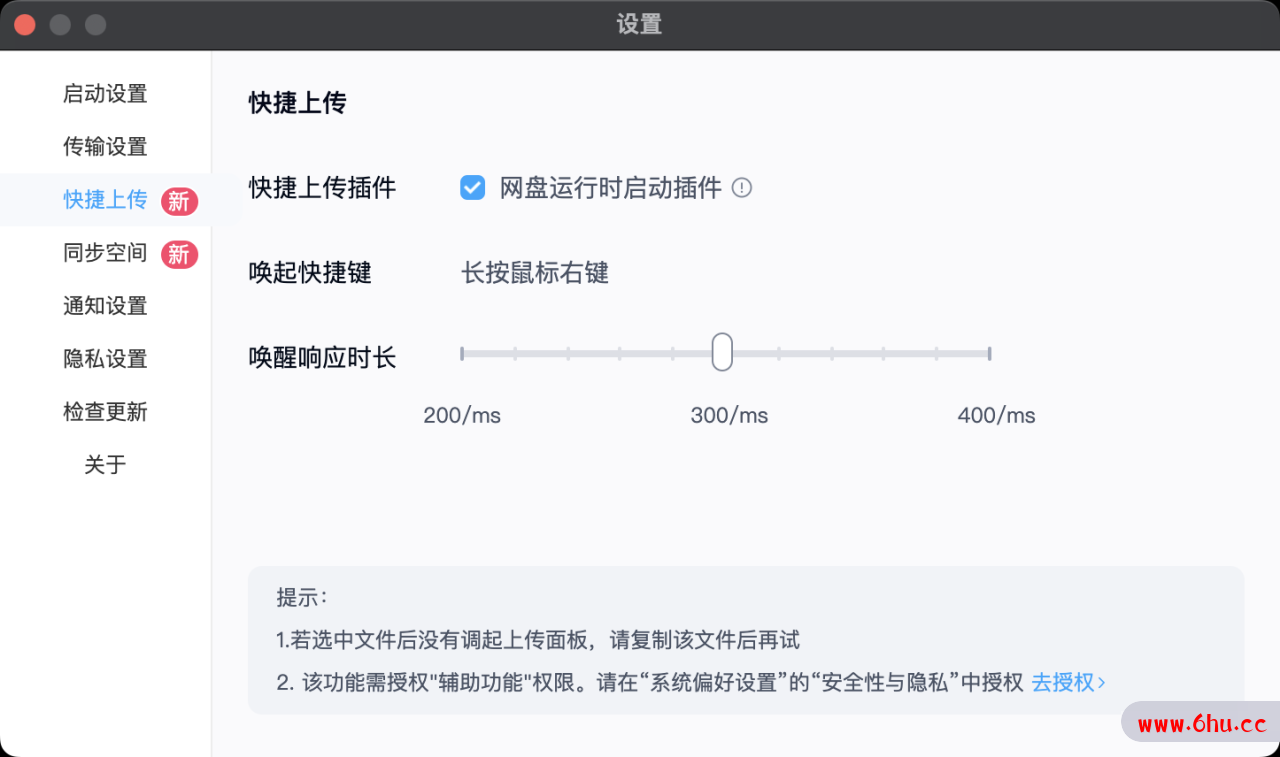
Task: Click the 去授权 link
Action: (1068, 682)
